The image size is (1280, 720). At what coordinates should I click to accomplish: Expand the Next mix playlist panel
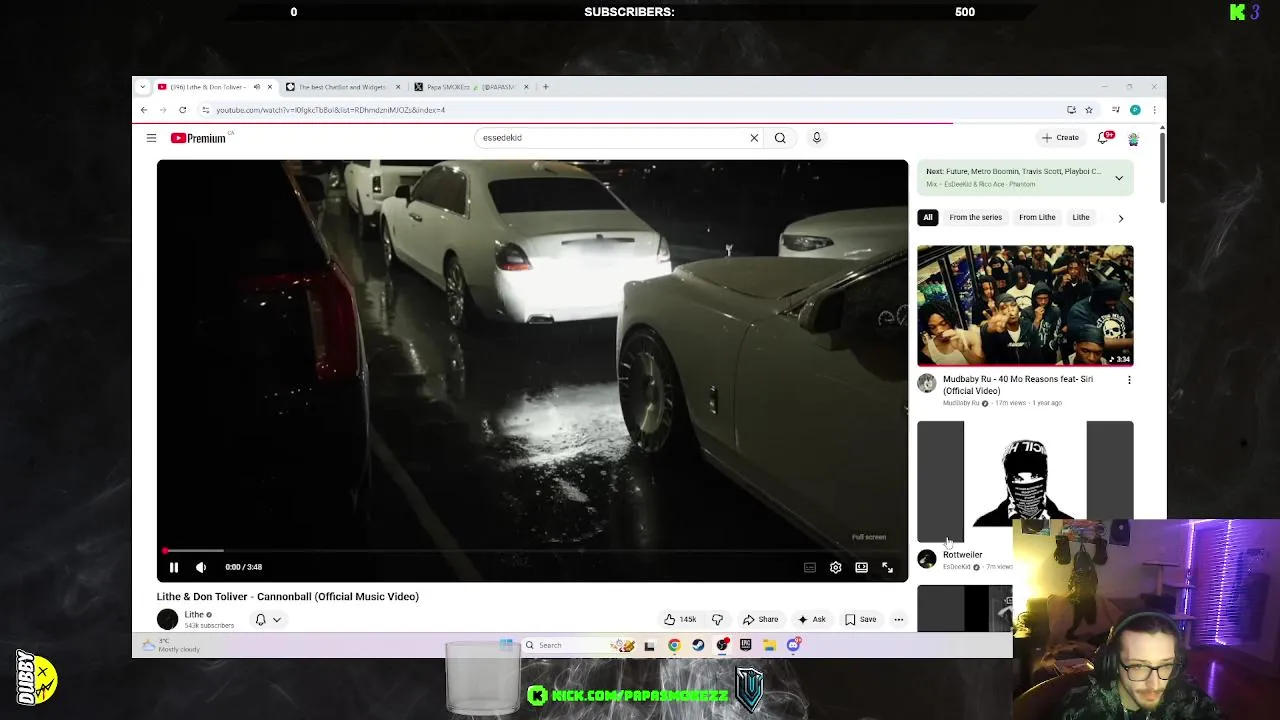point(1119,178)
